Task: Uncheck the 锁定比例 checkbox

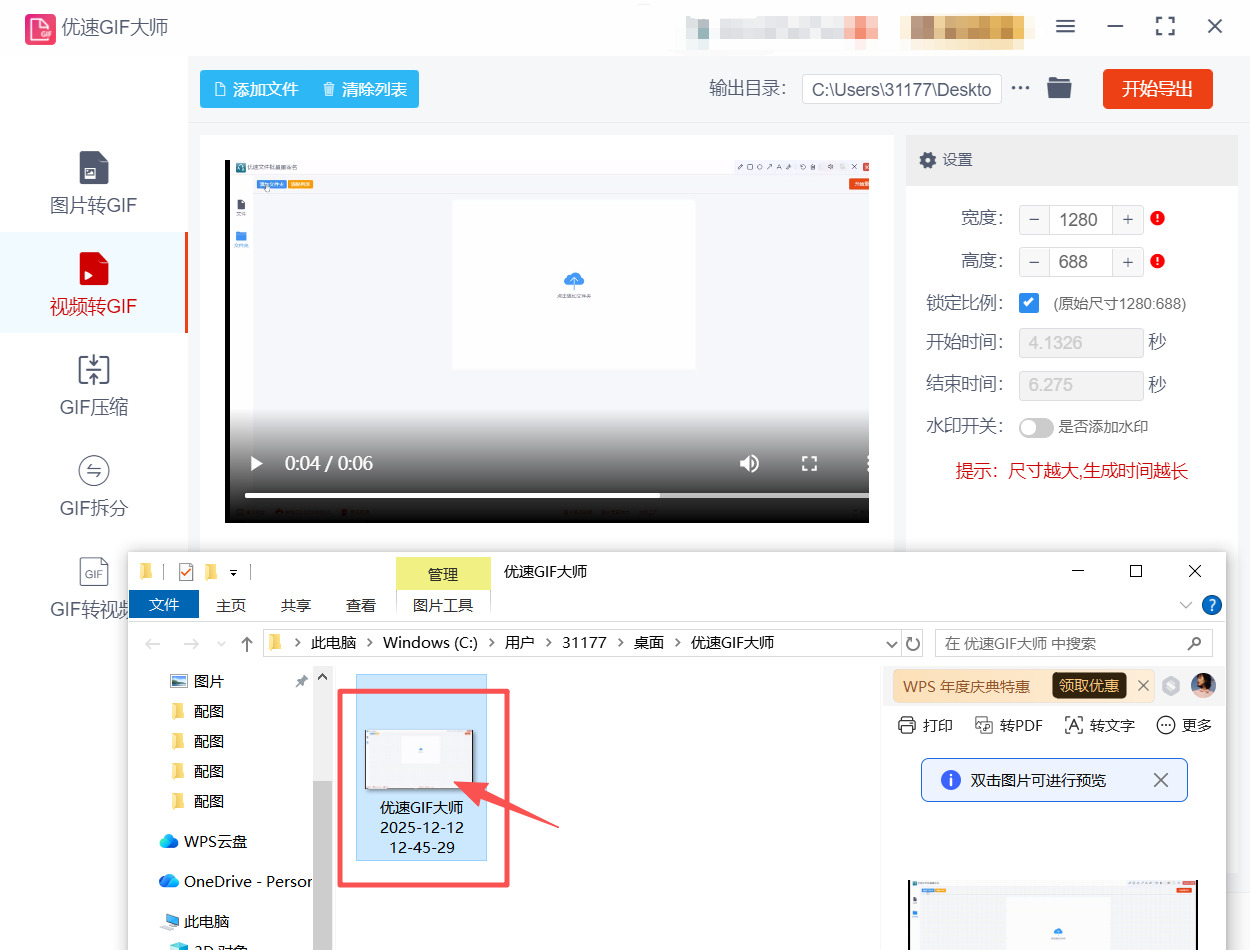Action: 1029,302
